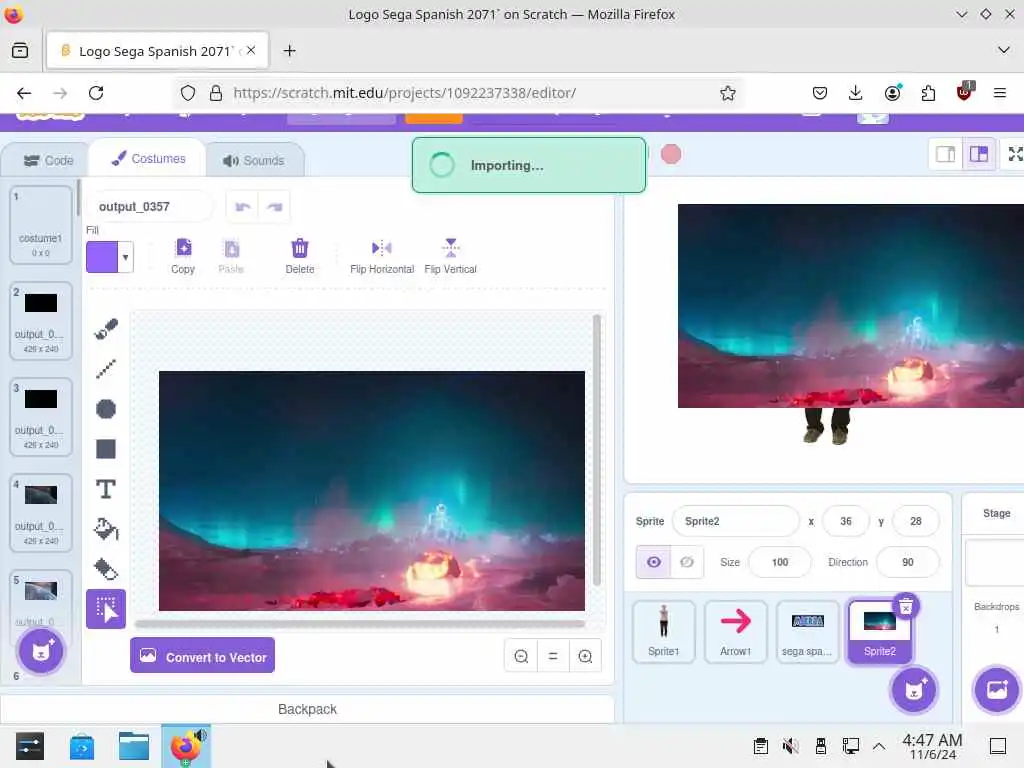The width and height of the screenshot is (1024, 768).
Task: Select costume number 4 thumbnail
Action: 40,513
